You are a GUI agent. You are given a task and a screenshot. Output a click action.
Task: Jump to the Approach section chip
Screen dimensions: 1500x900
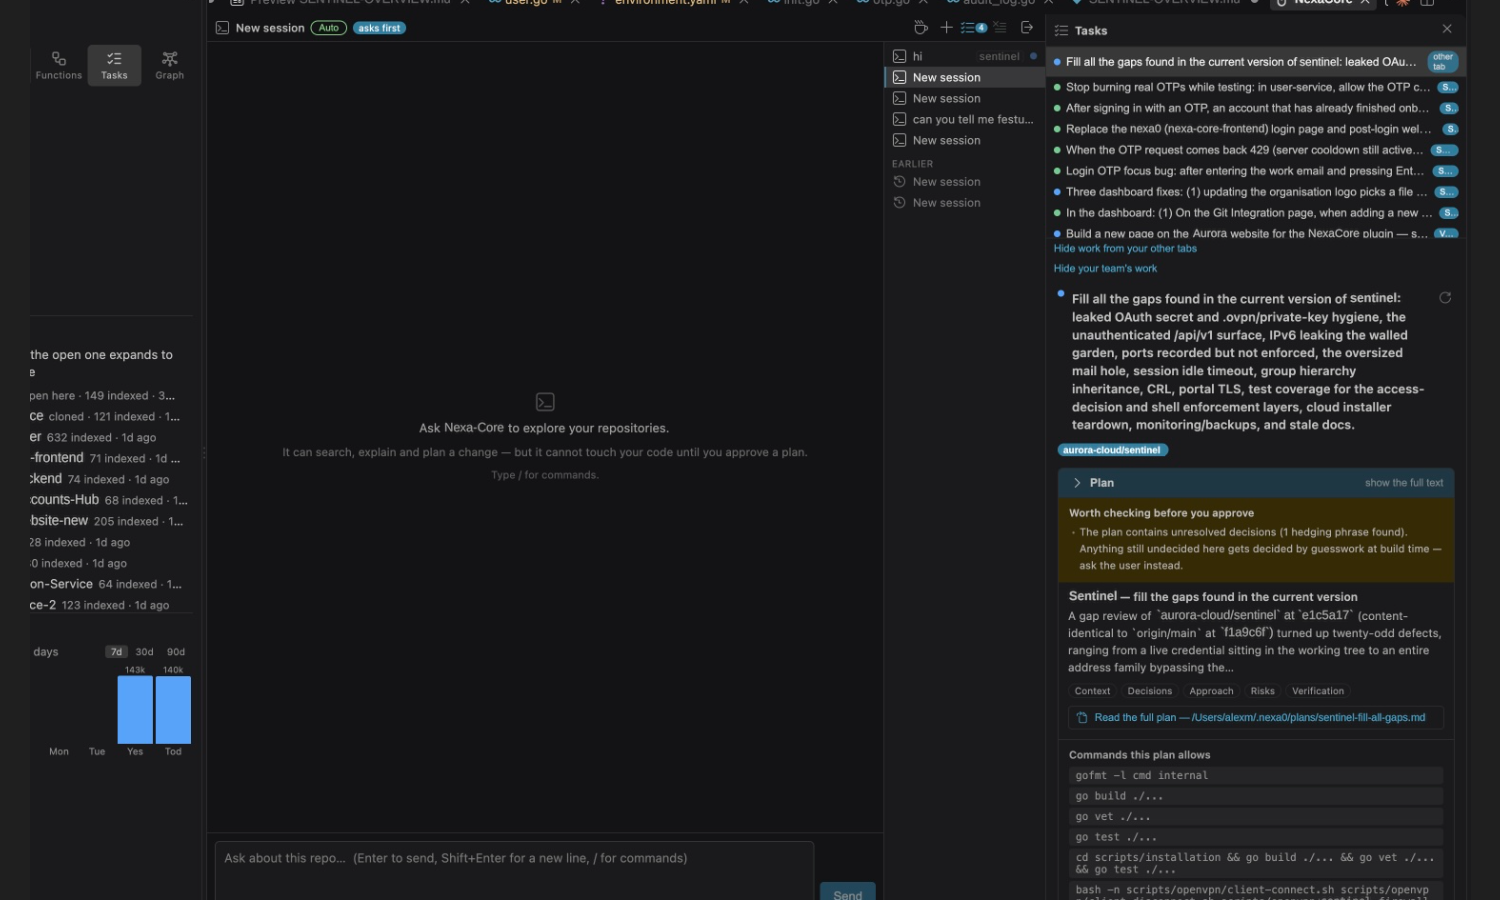click(x=1211, y=691)
